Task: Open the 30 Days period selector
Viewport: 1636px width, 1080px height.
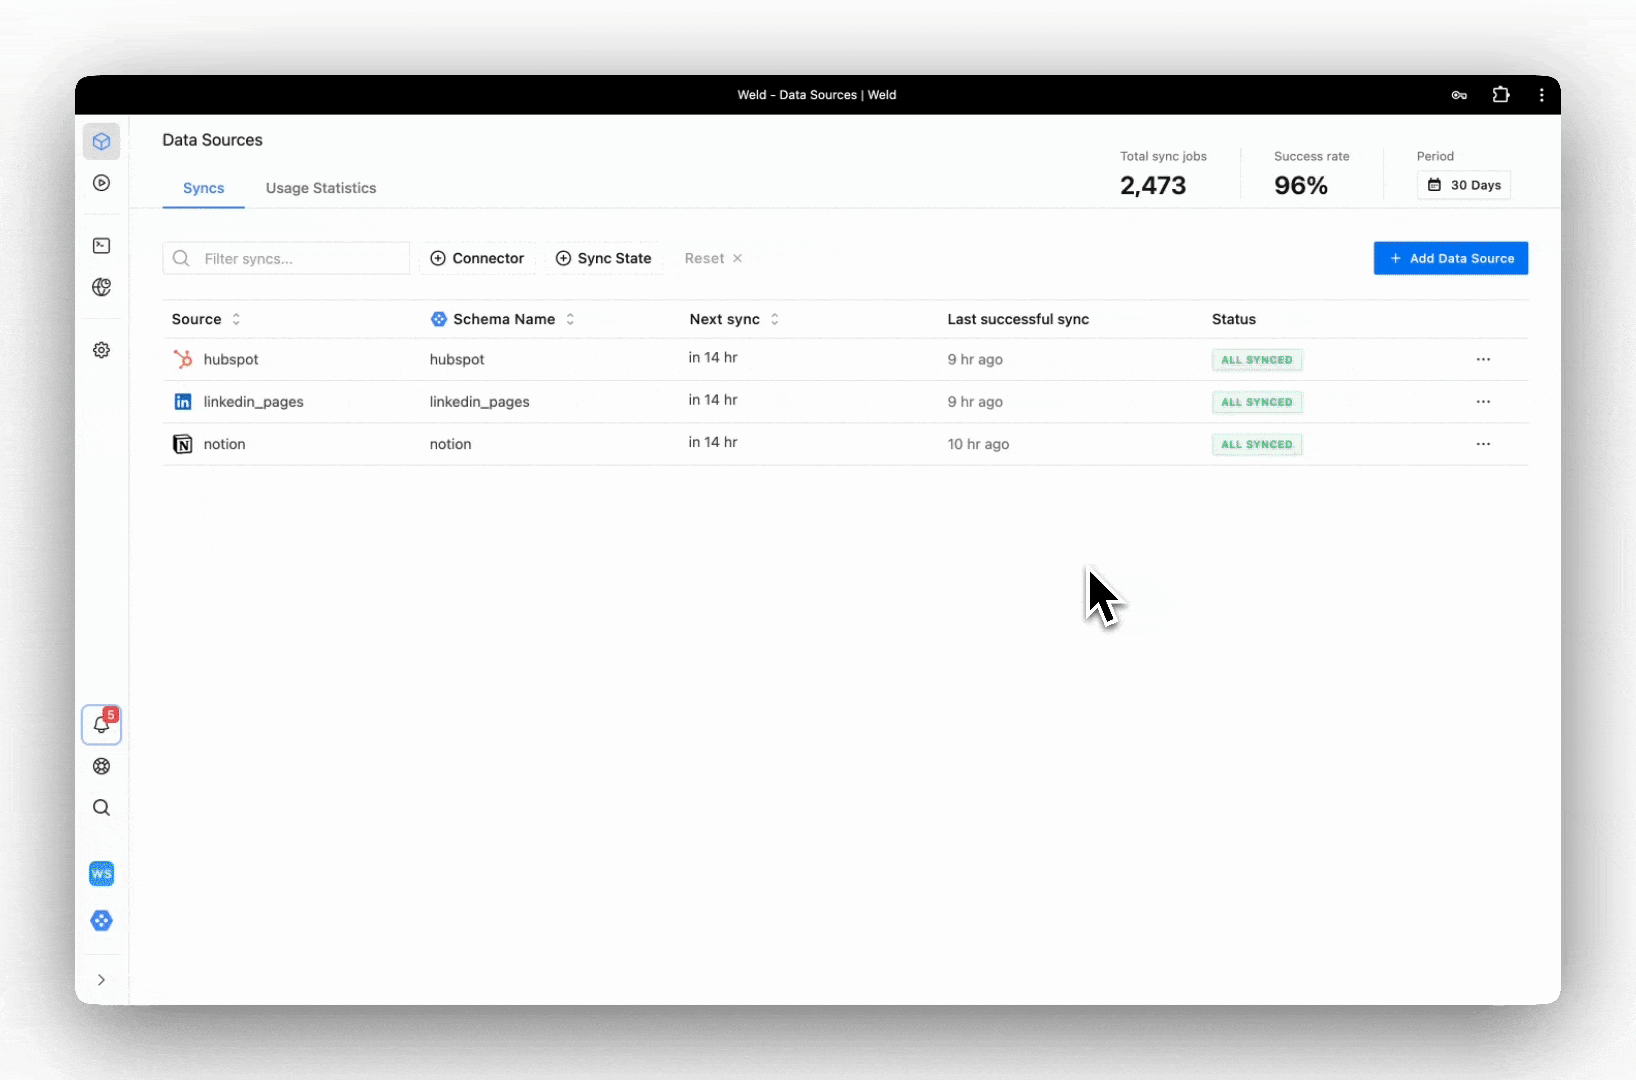Action: click(x=1464, y=185)
